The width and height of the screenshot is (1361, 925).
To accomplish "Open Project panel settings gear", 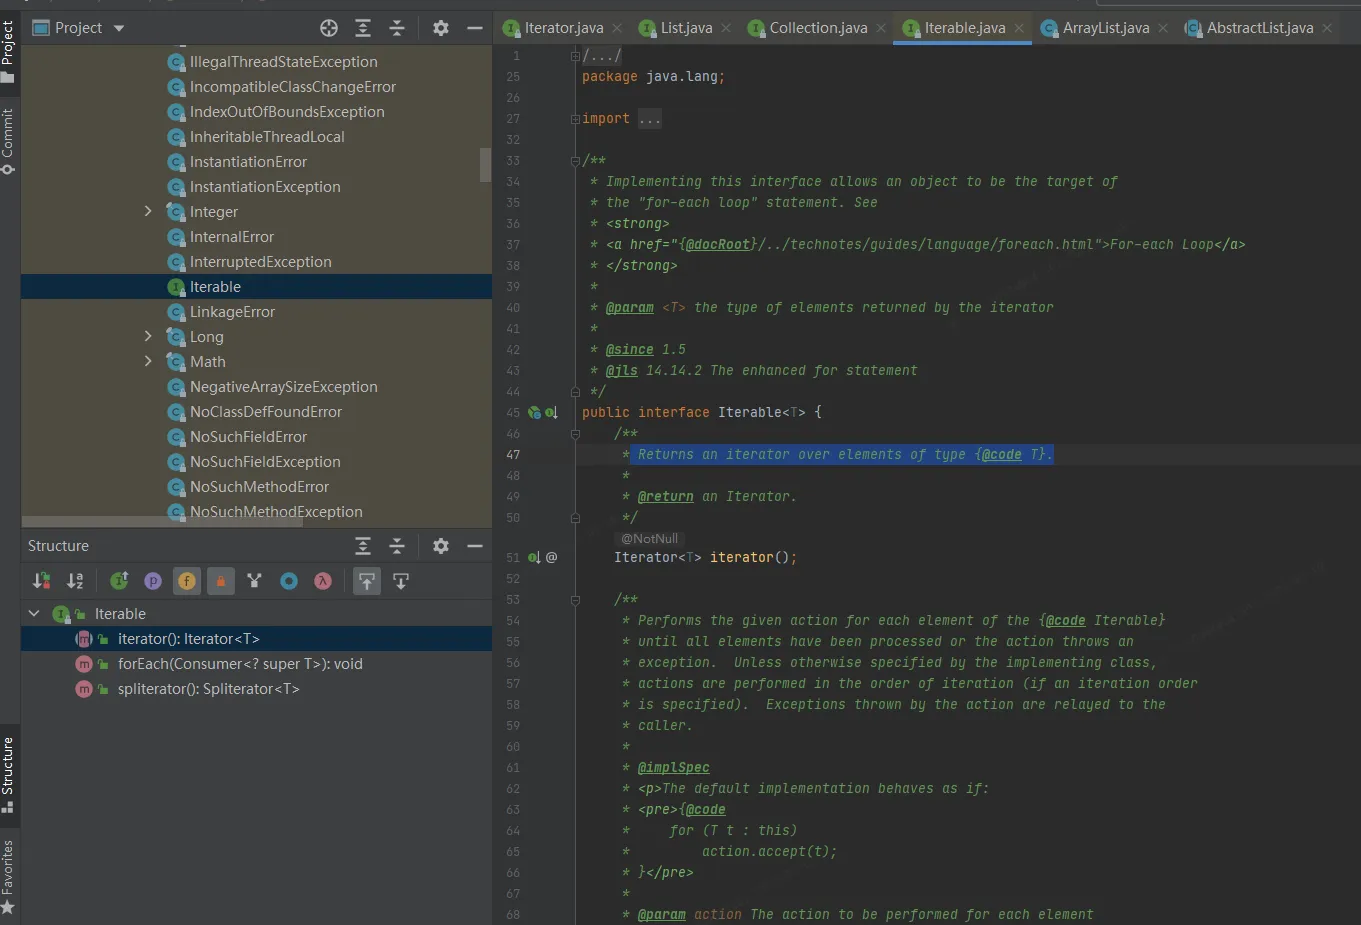I will click(x=441, y=28).
